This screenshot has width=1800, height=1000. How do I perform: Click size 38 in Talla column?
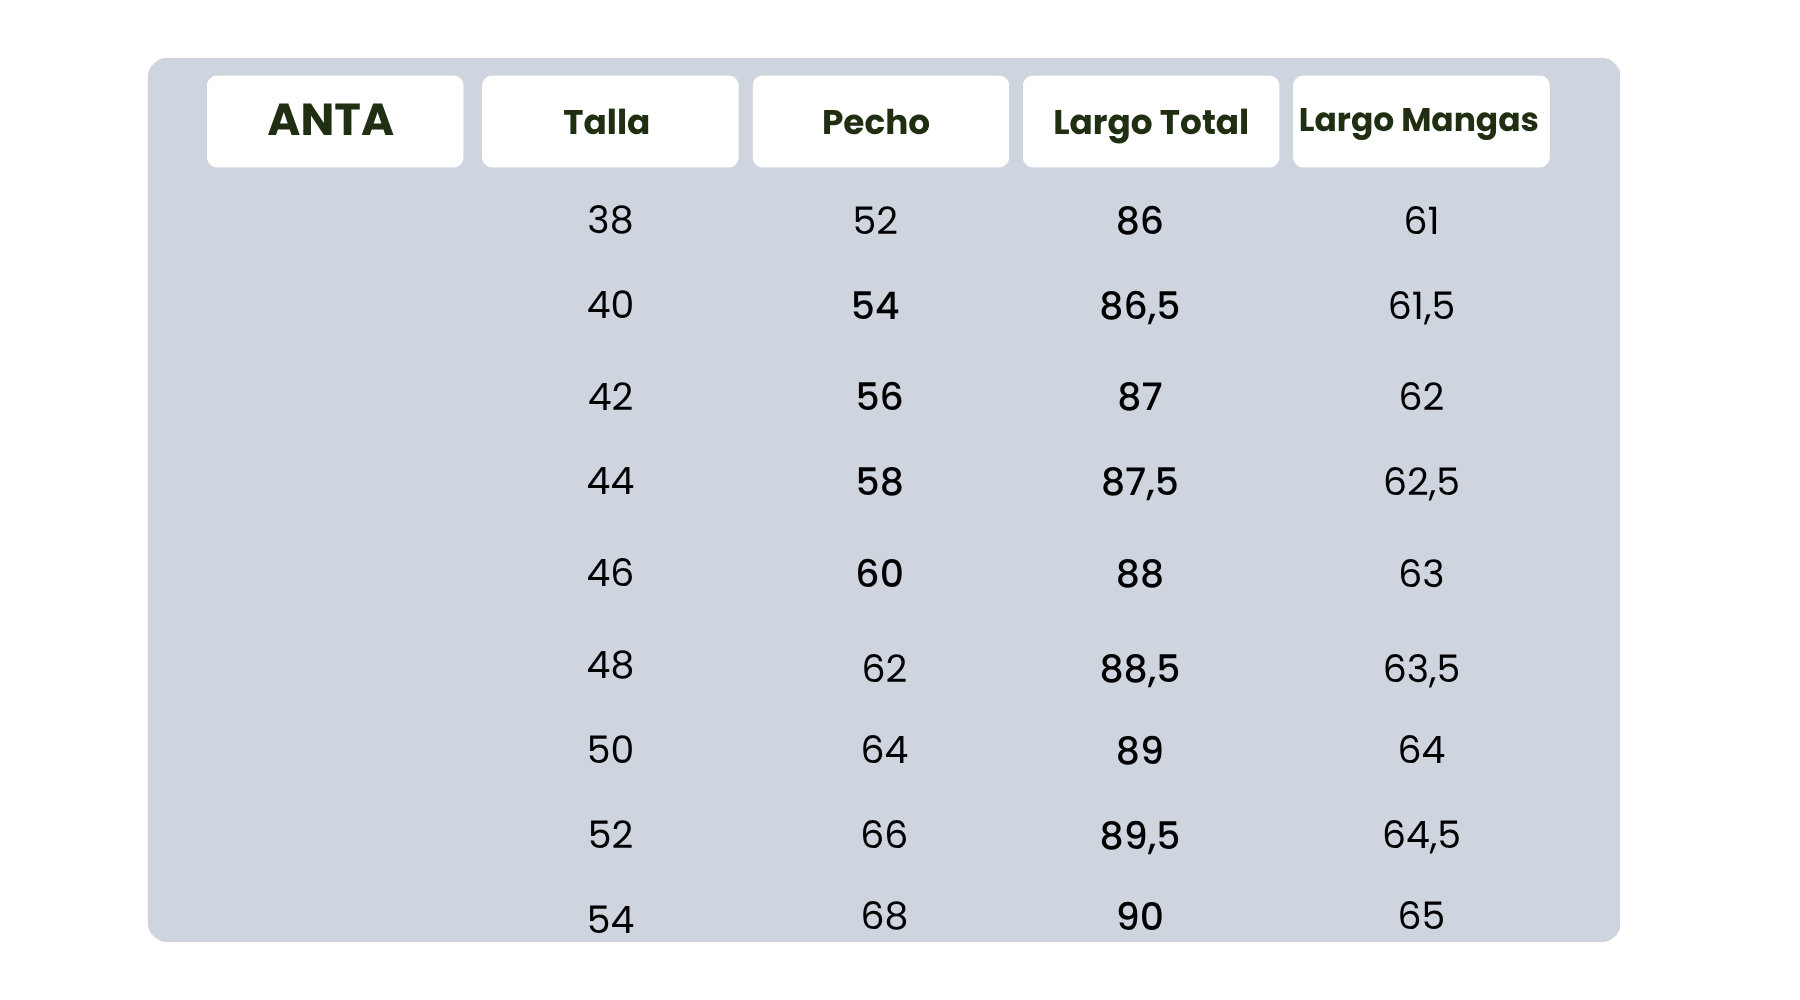pos(610,220)
